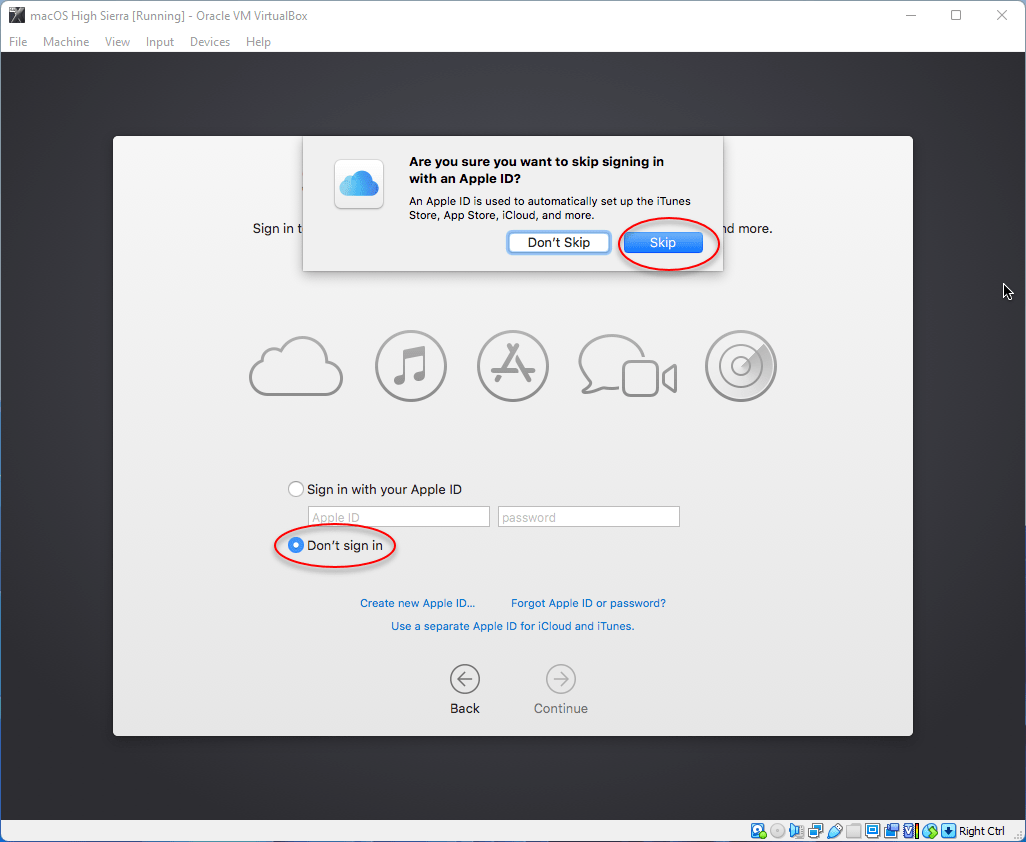
Task: Close the VirtualBox window
Action: point(1002,15)
